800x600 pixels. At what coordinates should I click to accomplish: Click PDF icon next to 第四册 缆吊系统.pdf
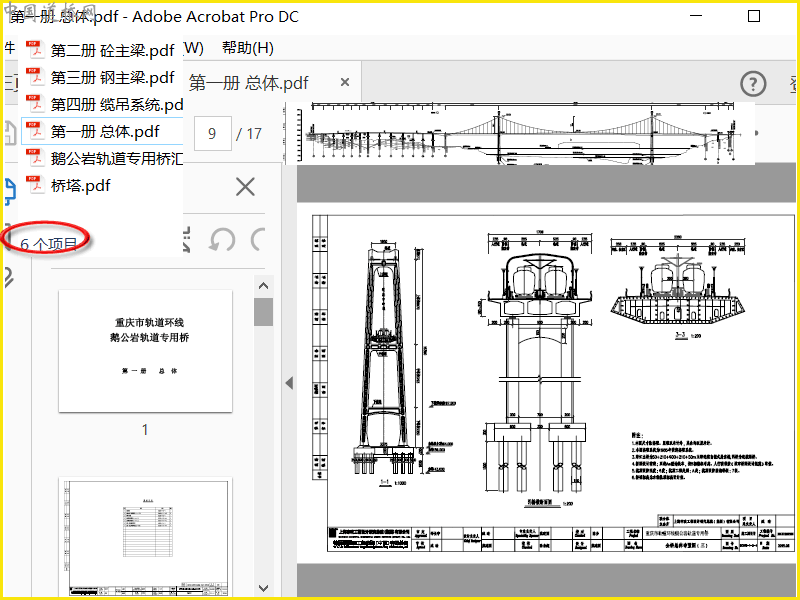(x=35, y=104)
